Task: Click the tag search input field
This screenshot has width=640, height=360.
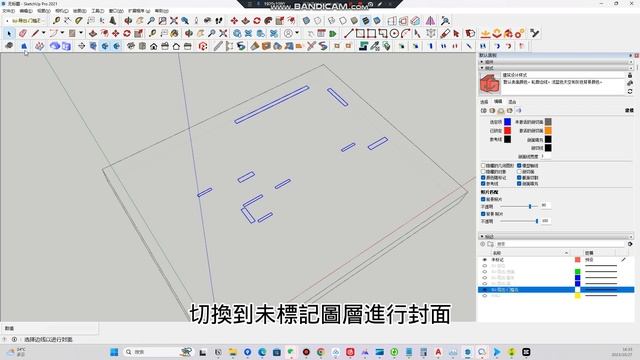Action: pyautogui.click(x=561, y=244)
